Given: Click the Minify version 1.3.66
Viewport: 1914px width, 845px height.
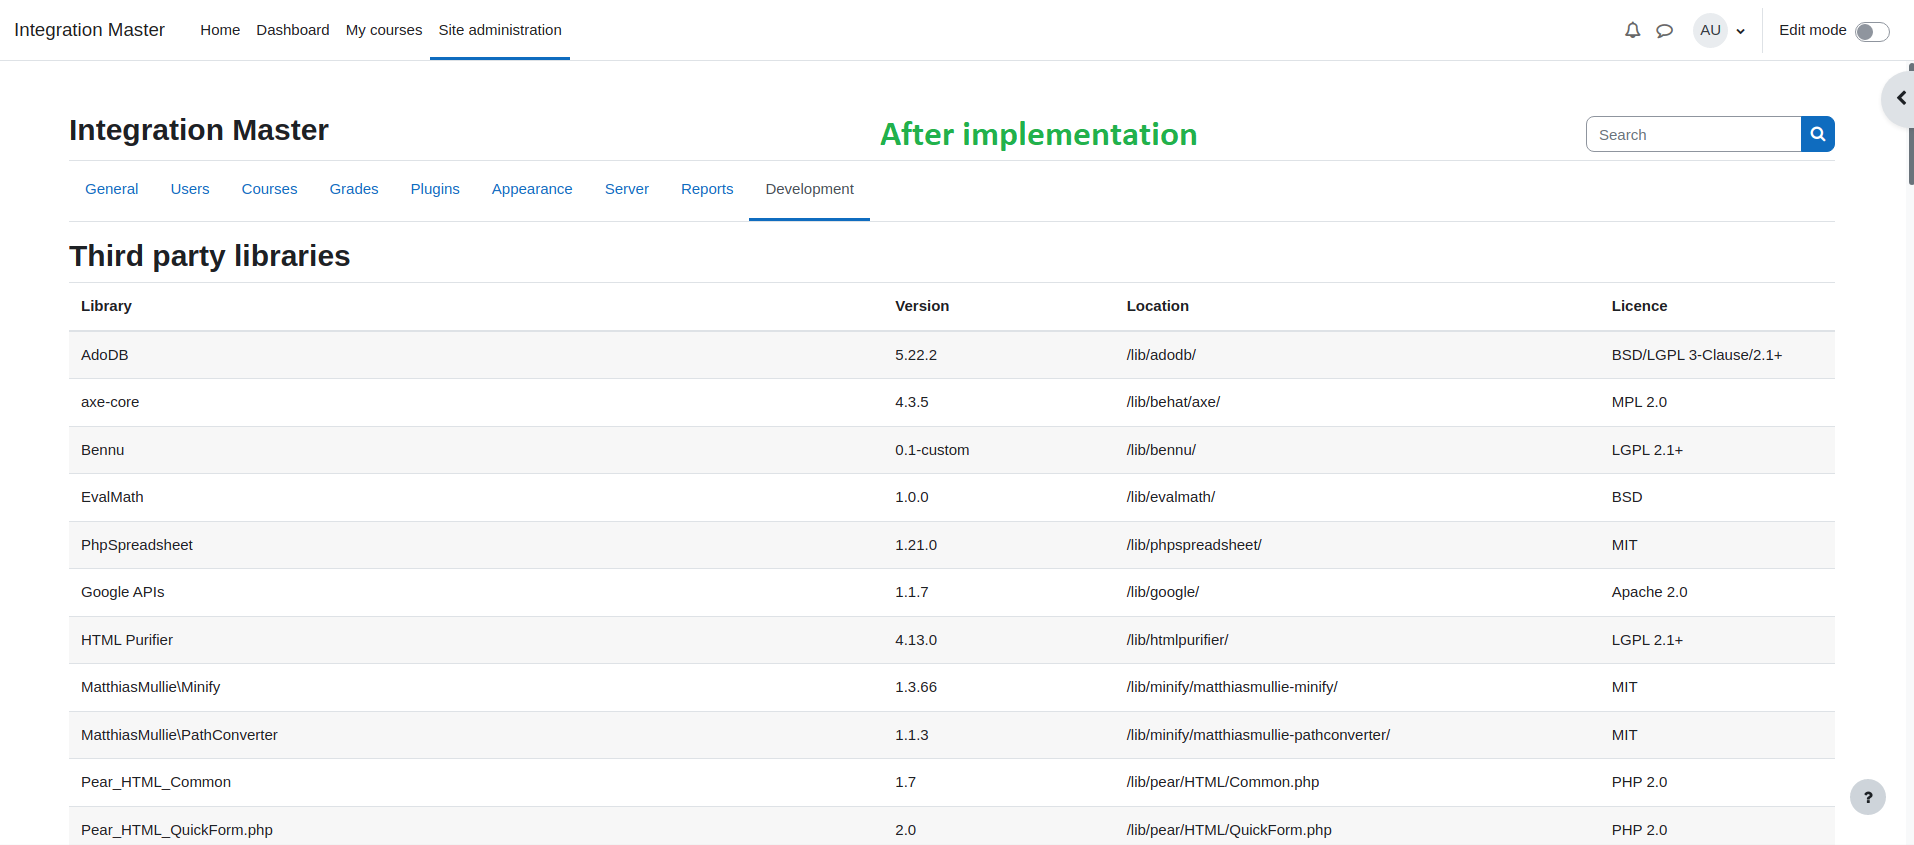Looking at the screenshot, I should click(916, 687).
